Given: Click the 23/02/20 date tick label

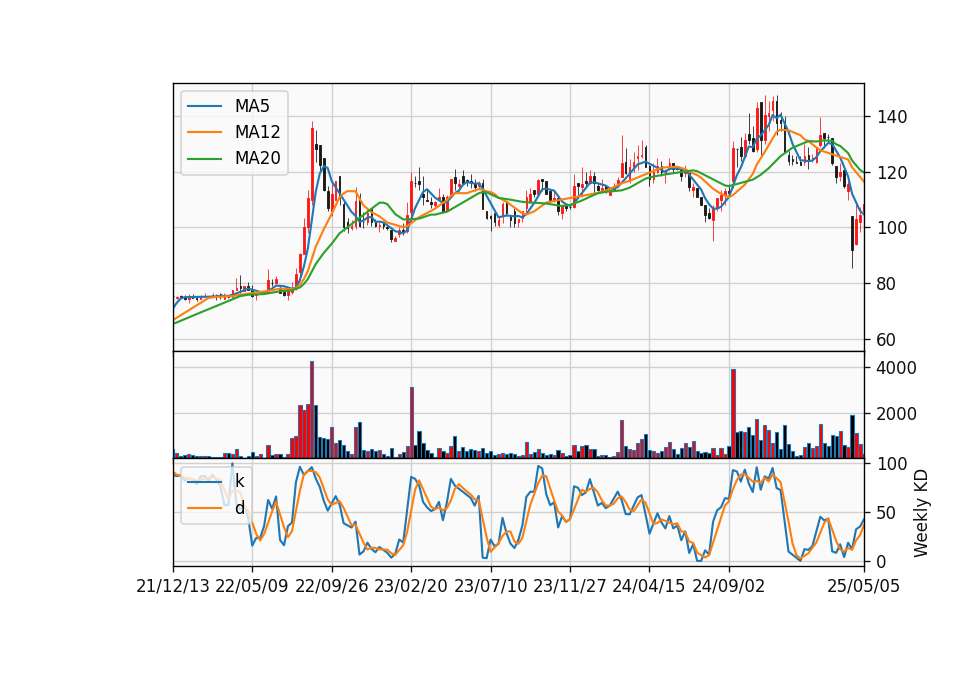Looking at the screenshot, I should pyautogui.click(x=411, y=587).
